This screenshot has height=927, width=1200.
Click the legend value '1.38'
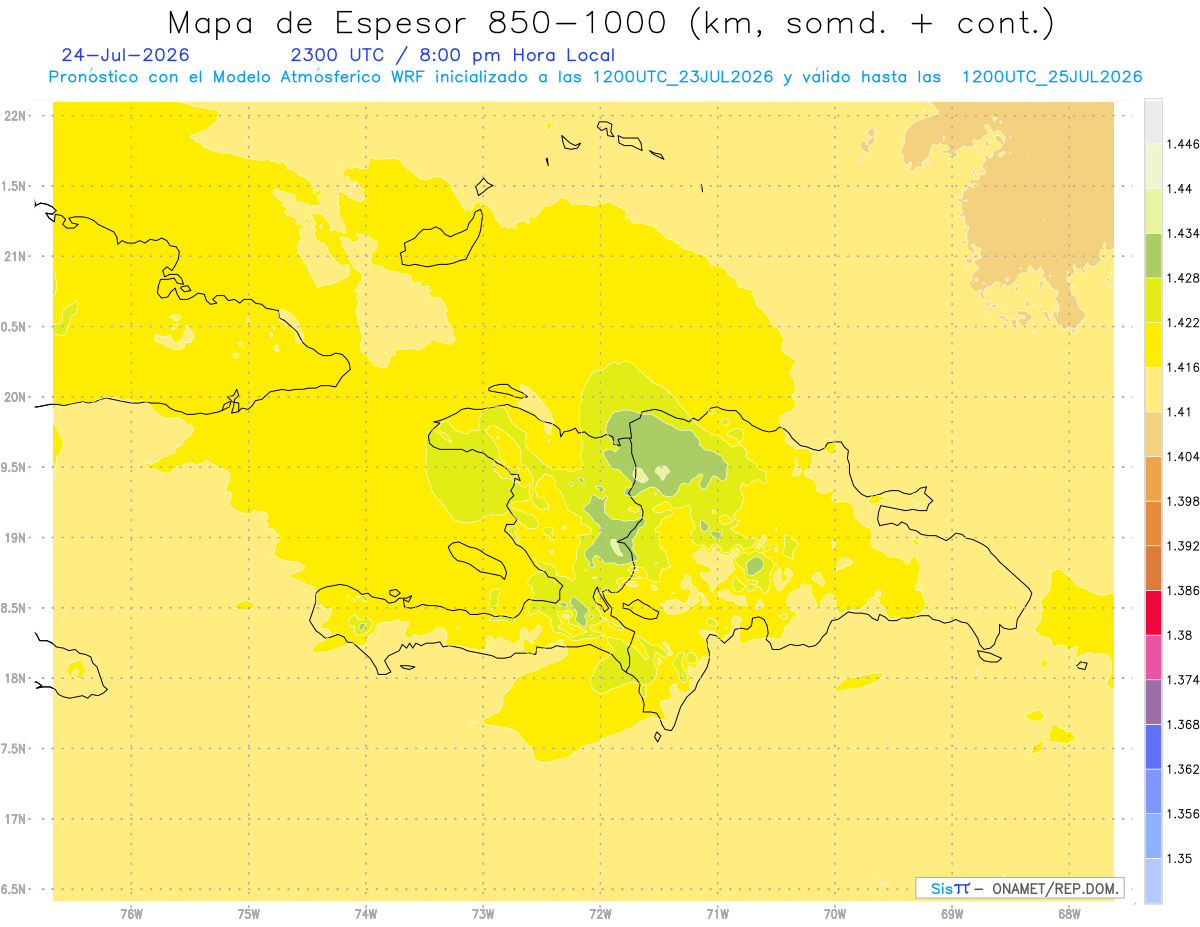(1179, 635)
